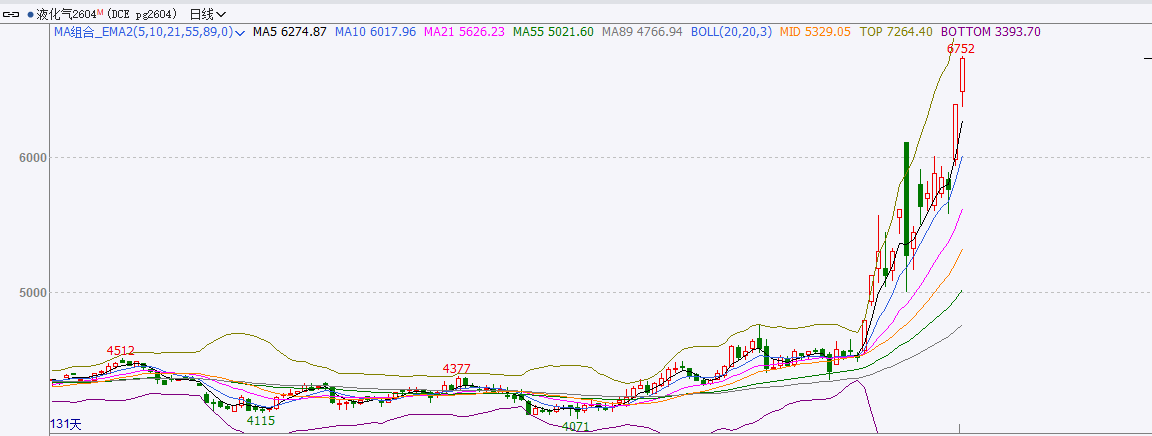Select the MA10 6017.96 legend
This screenshot has height=436, width=1152.
click(x=375, y=32)
